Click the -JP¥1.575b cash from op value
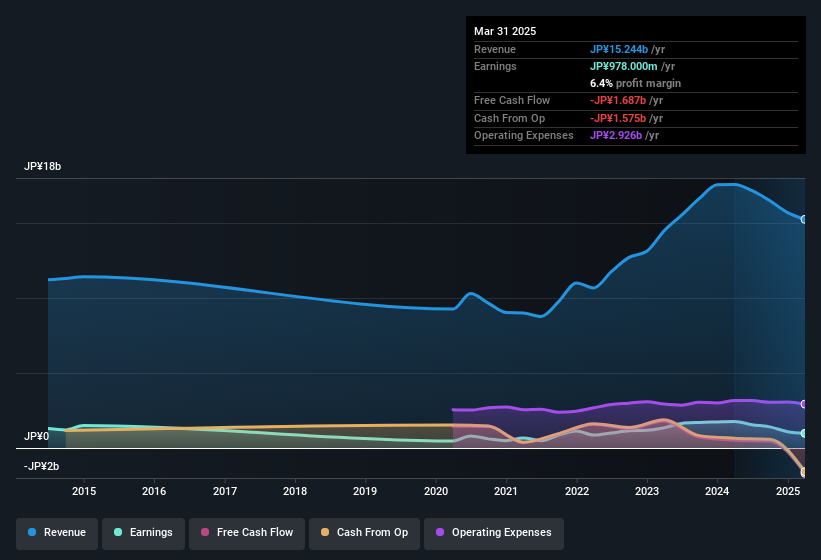Viewport: 821px width, 560px height. click(618, 118)
